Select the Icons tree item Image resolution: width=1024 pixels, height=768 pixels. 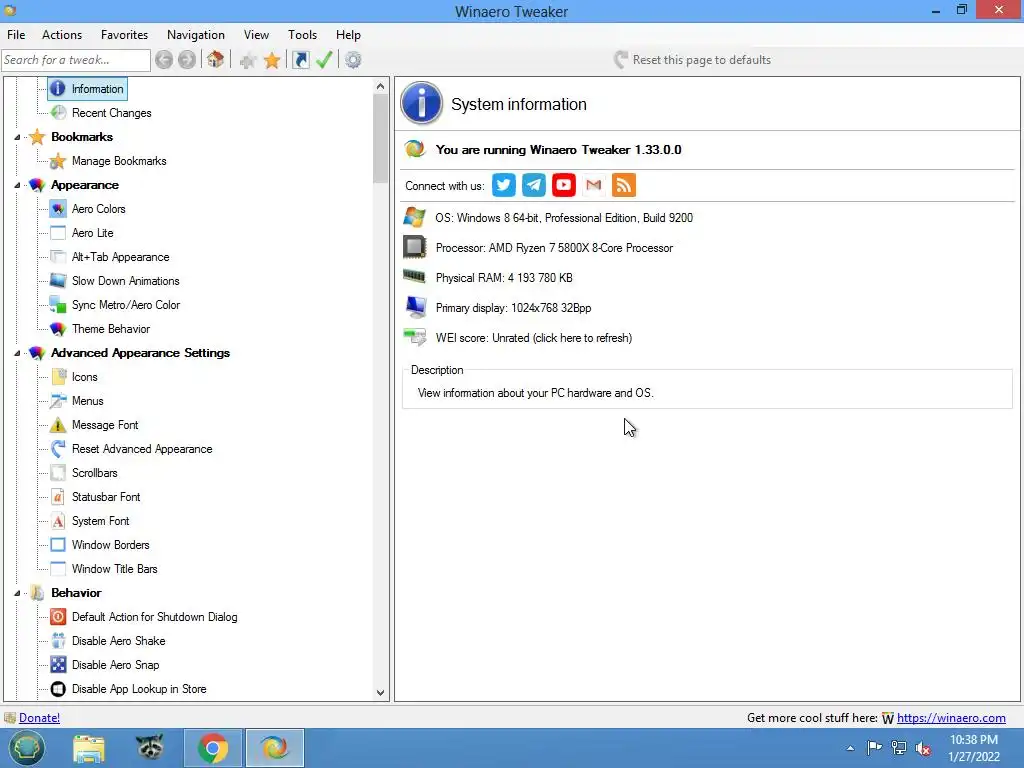coord(85,377)
